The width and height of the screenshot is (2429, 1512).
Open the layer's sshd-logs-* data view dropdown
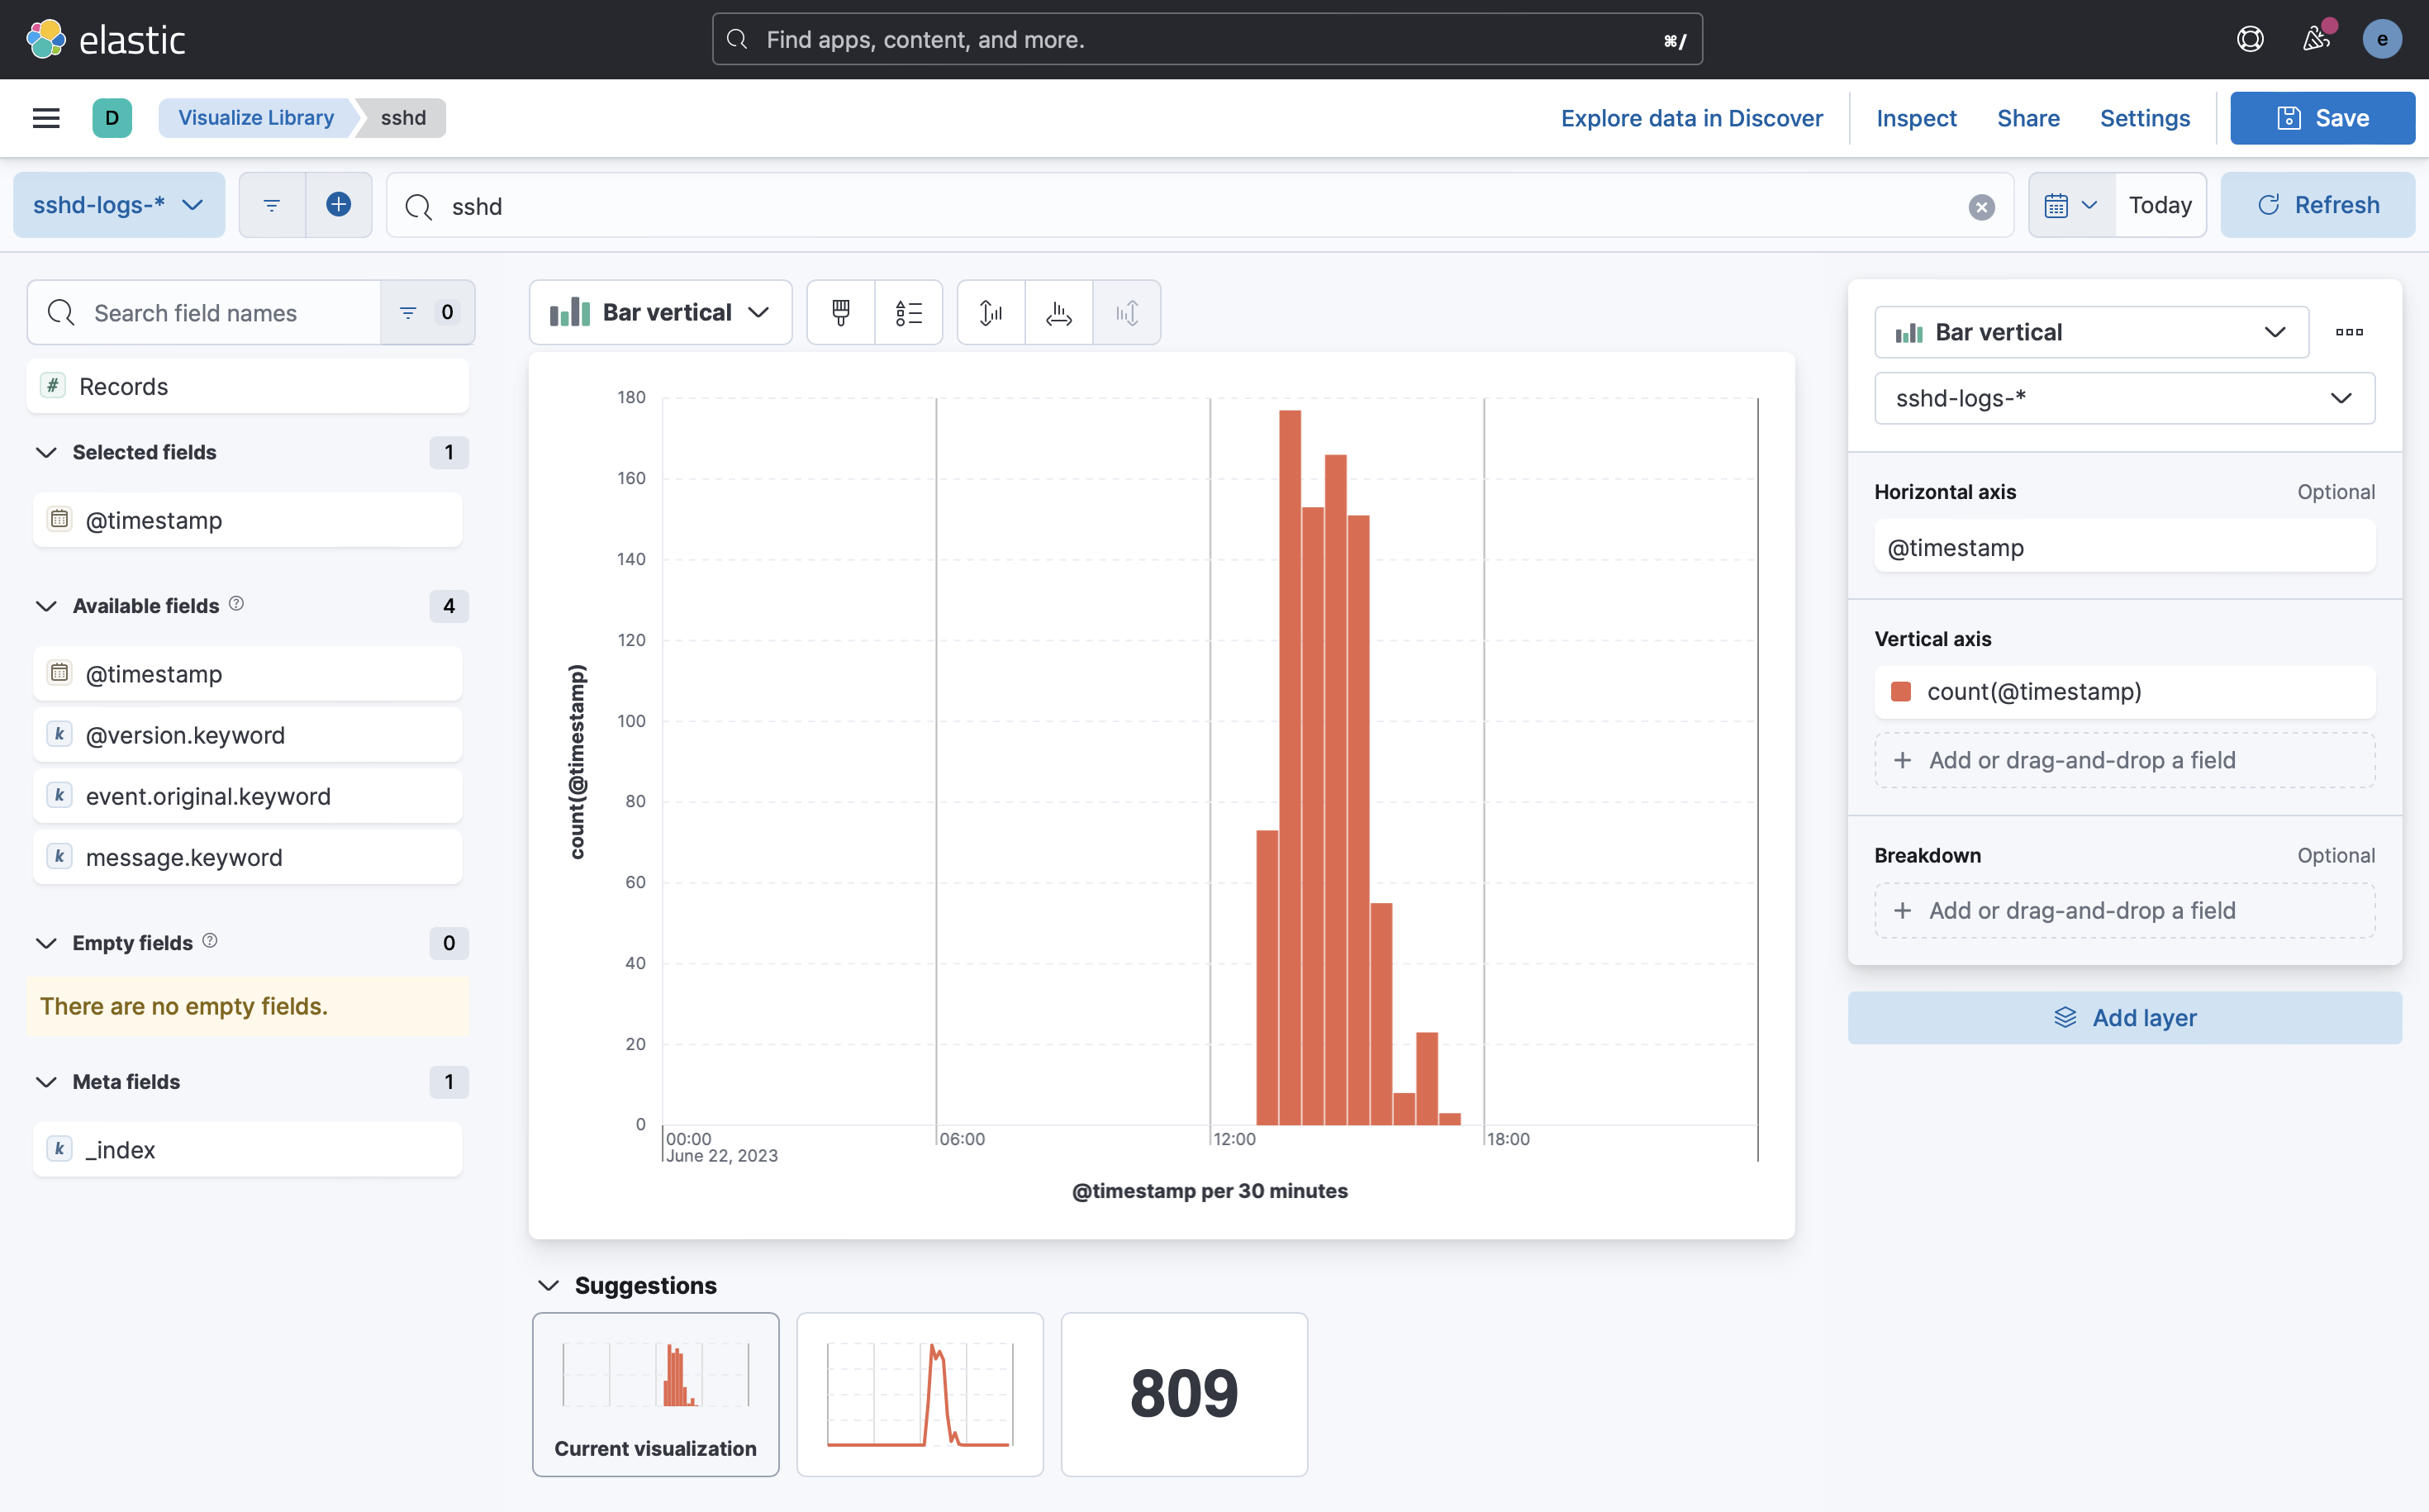2124,398
